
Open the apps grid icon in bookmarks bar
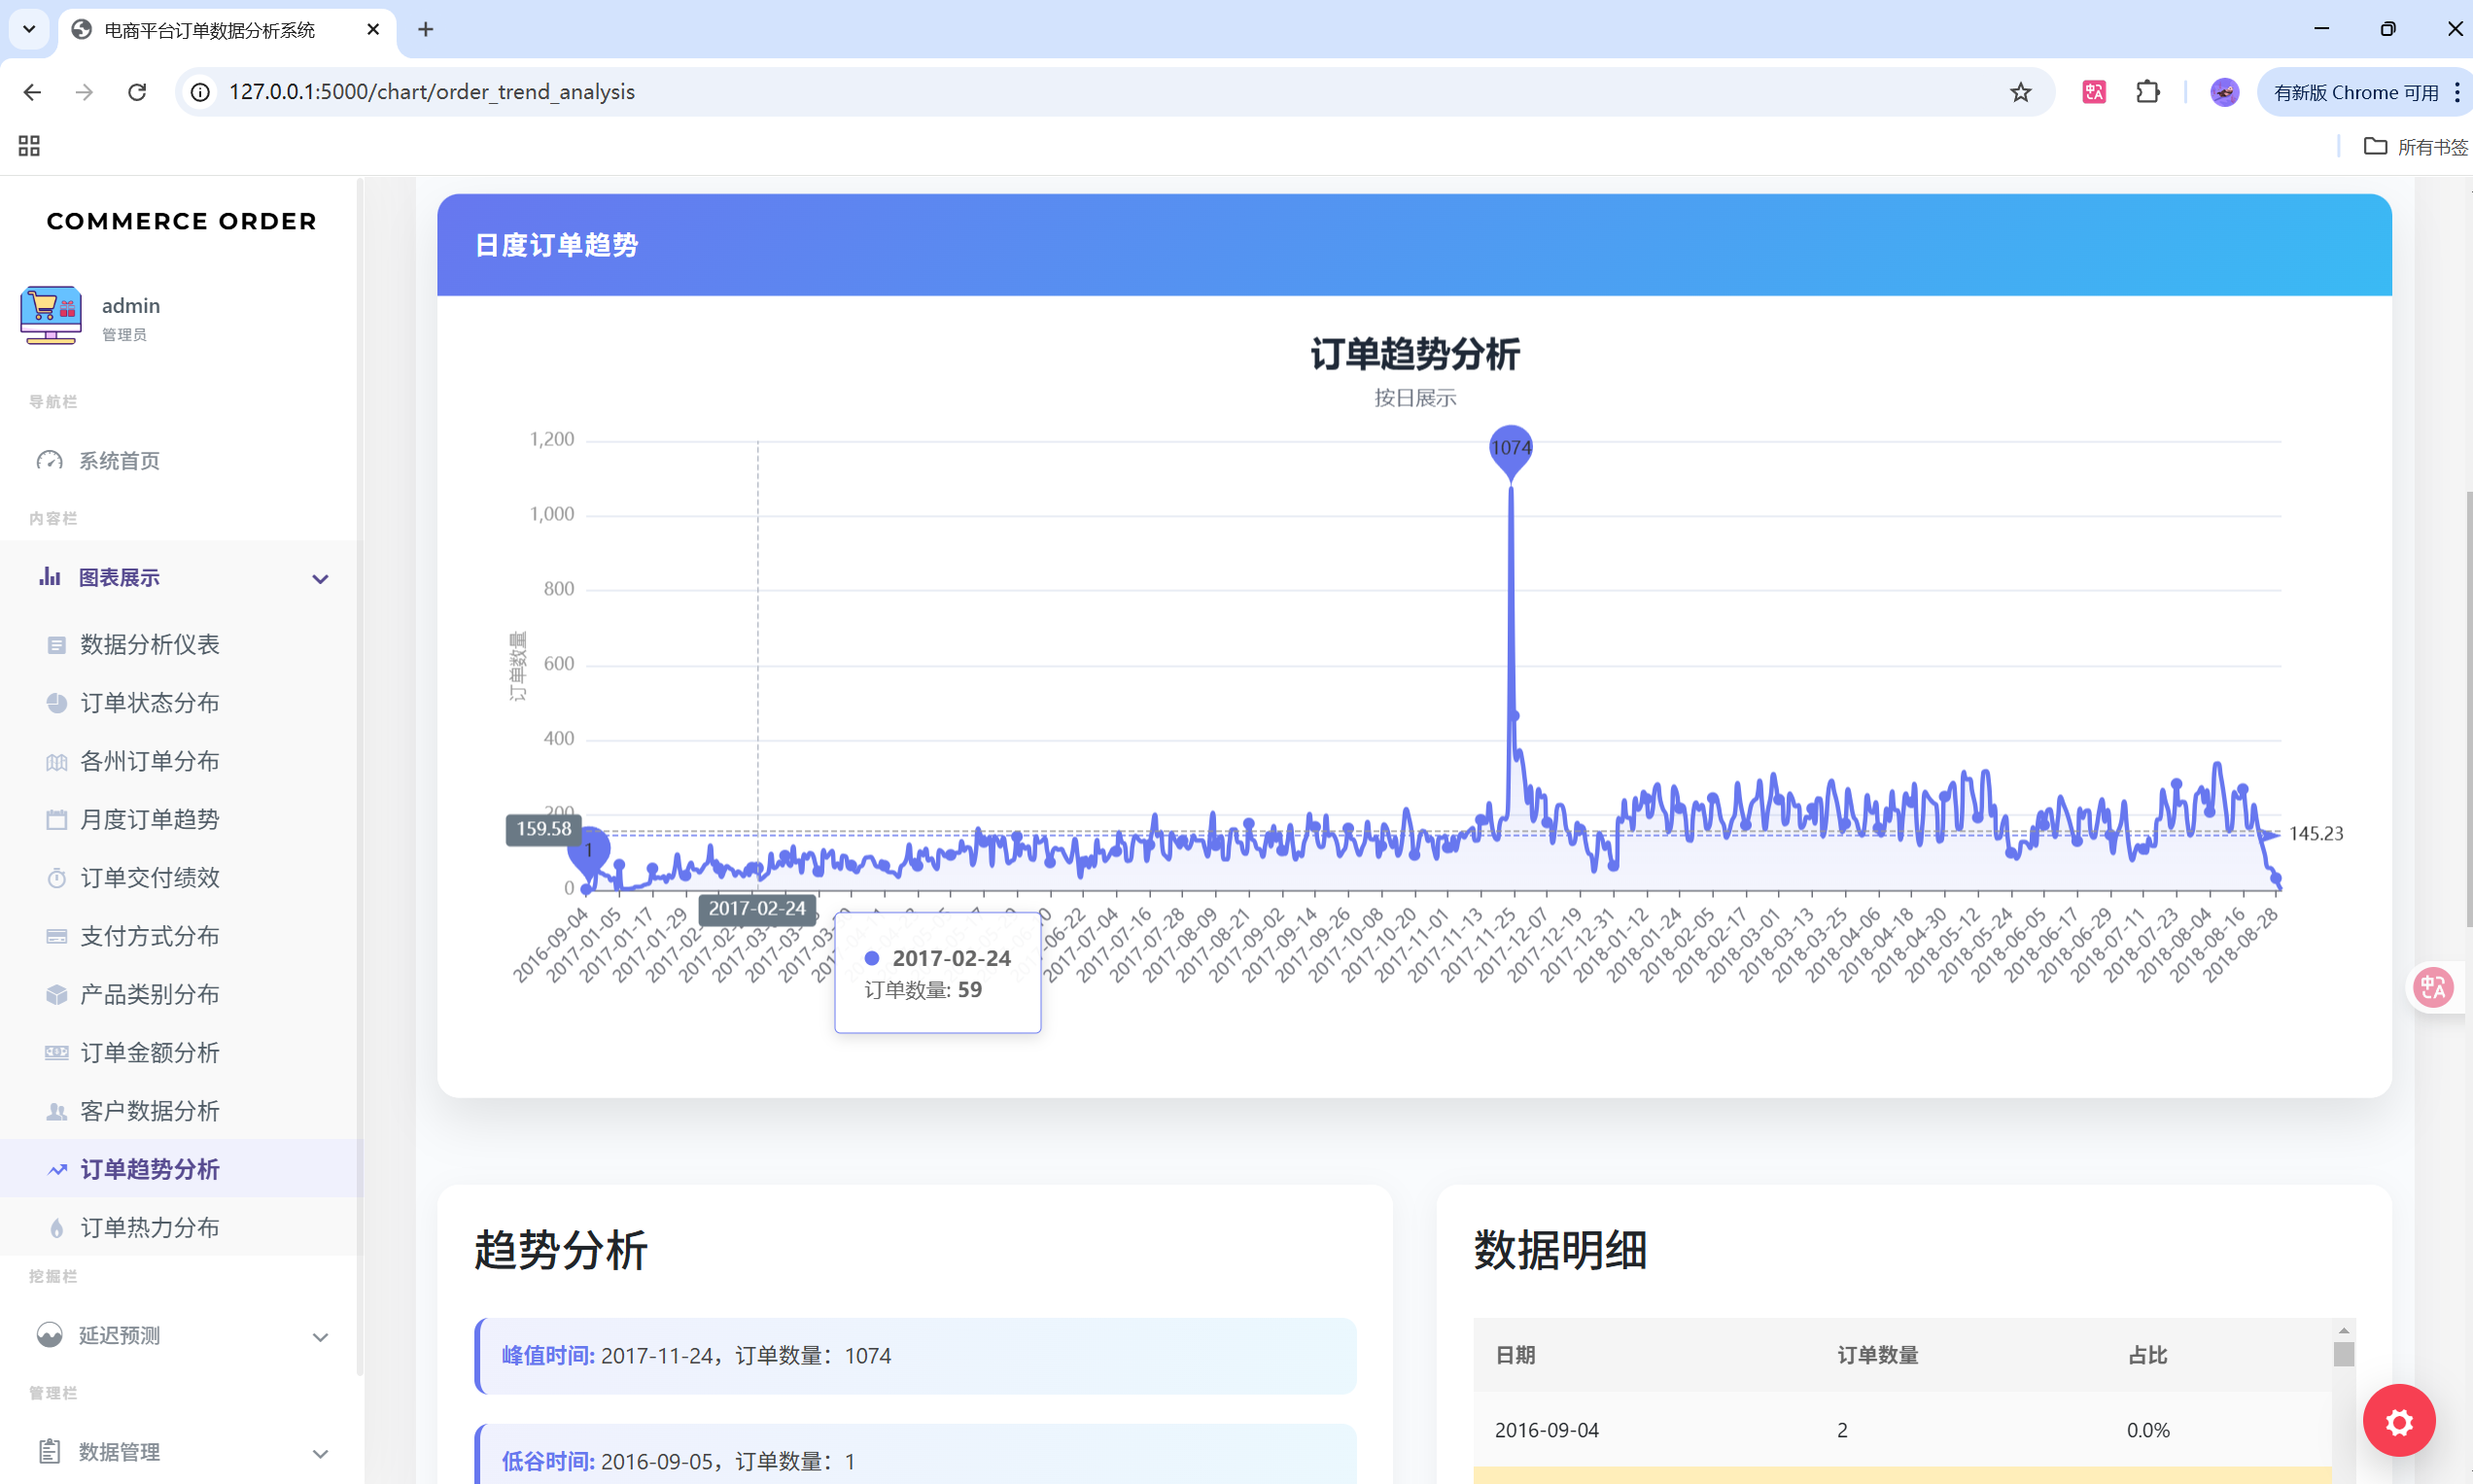pos(29,146)
